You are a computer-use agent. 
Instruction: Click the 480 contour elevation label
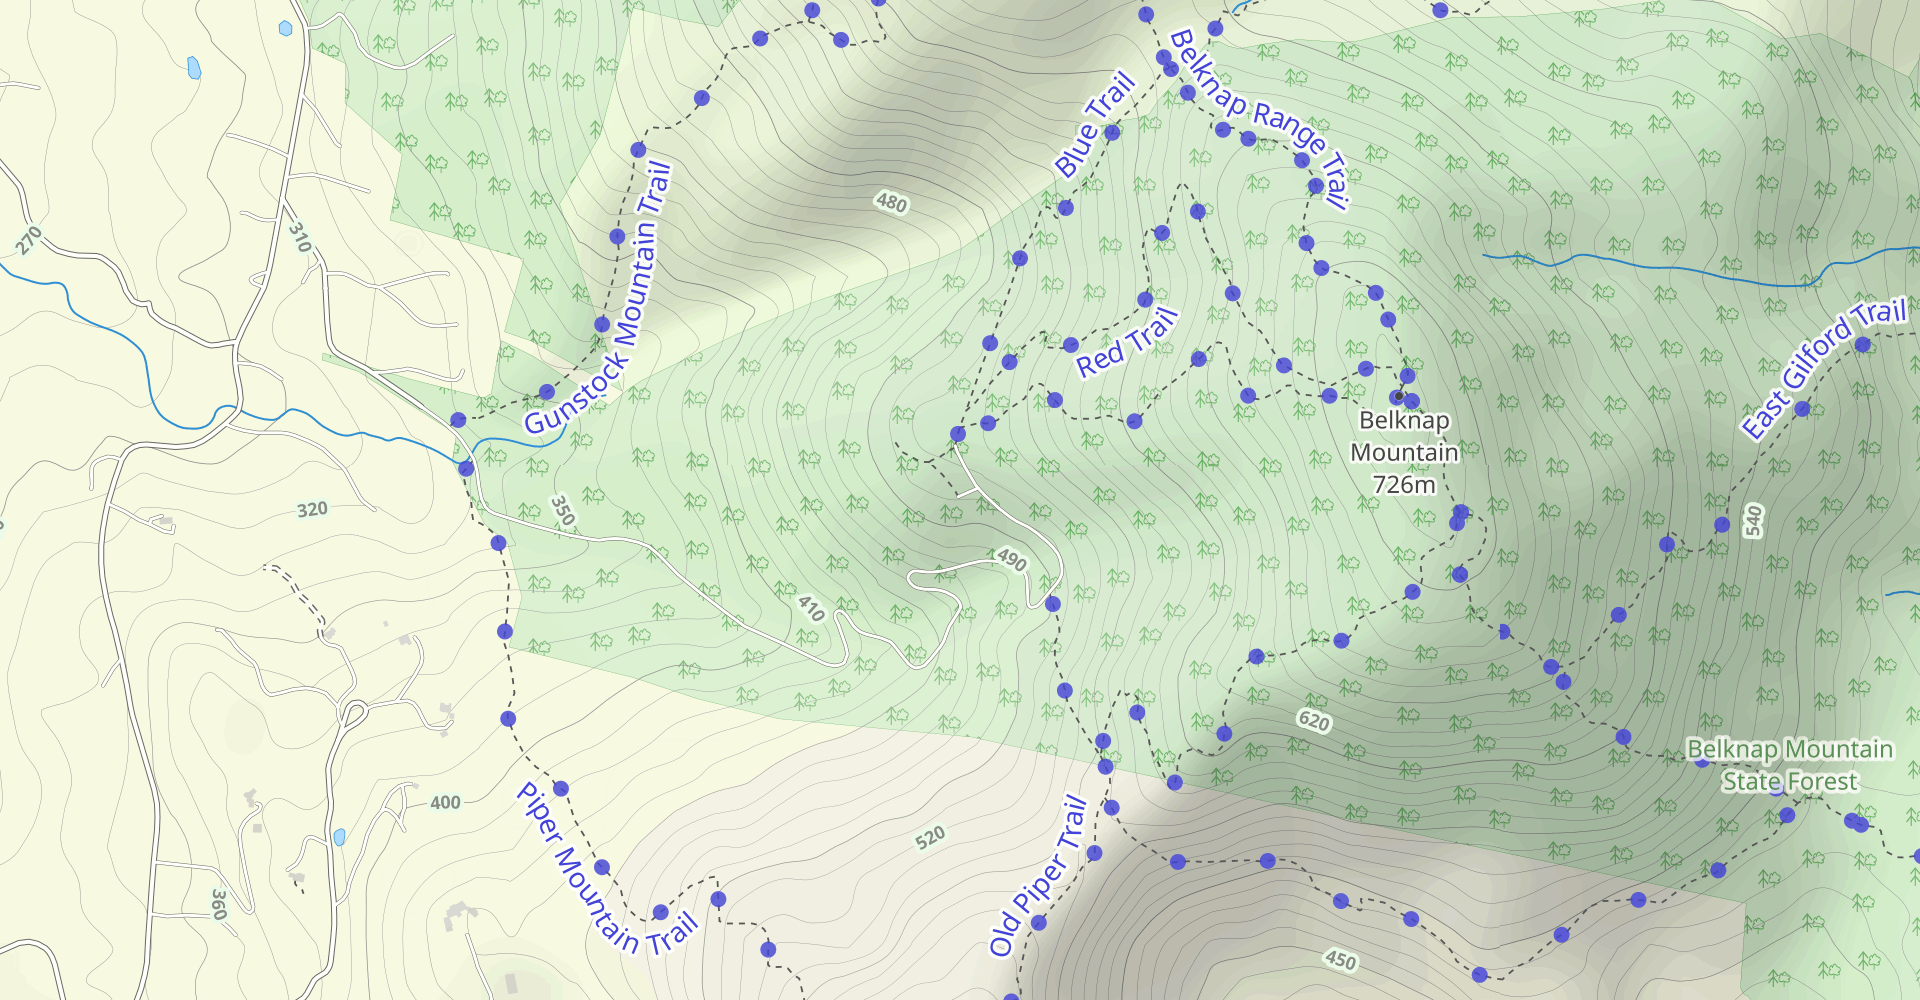click(891, 203)
